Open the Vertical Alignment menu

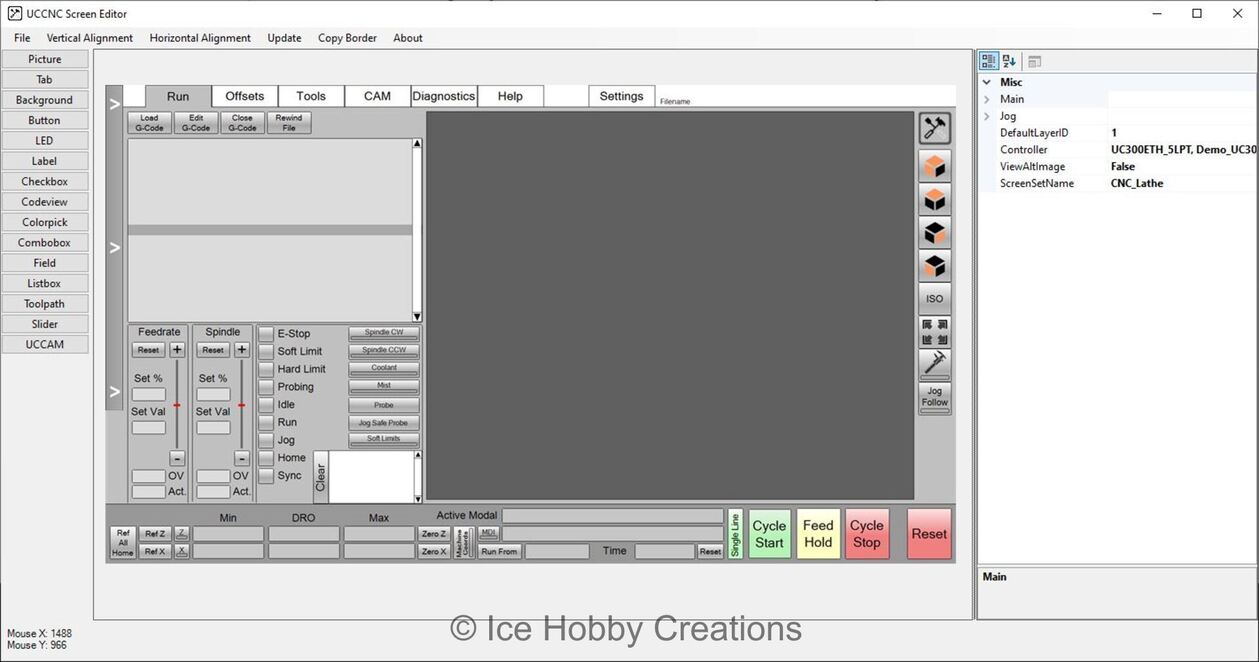click(x=90, y=38)
